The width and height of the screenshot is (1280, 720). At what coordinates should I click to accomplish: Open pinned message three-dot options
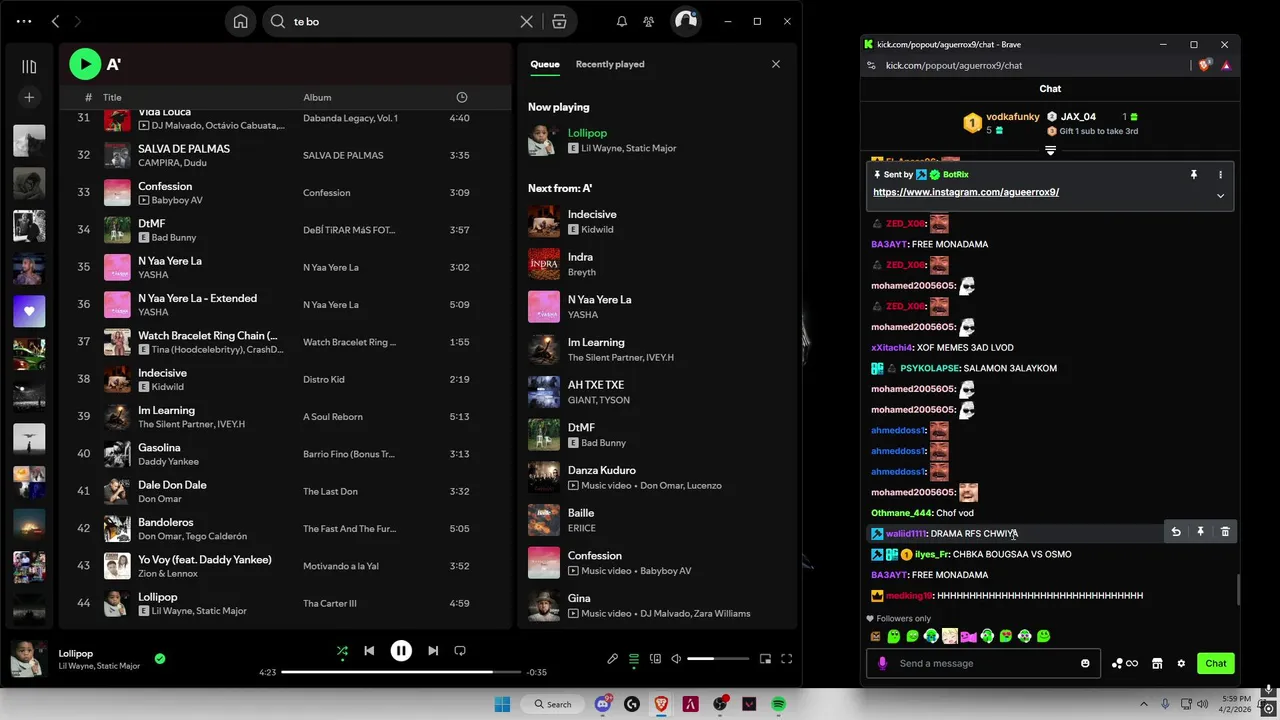[1220, 175]
